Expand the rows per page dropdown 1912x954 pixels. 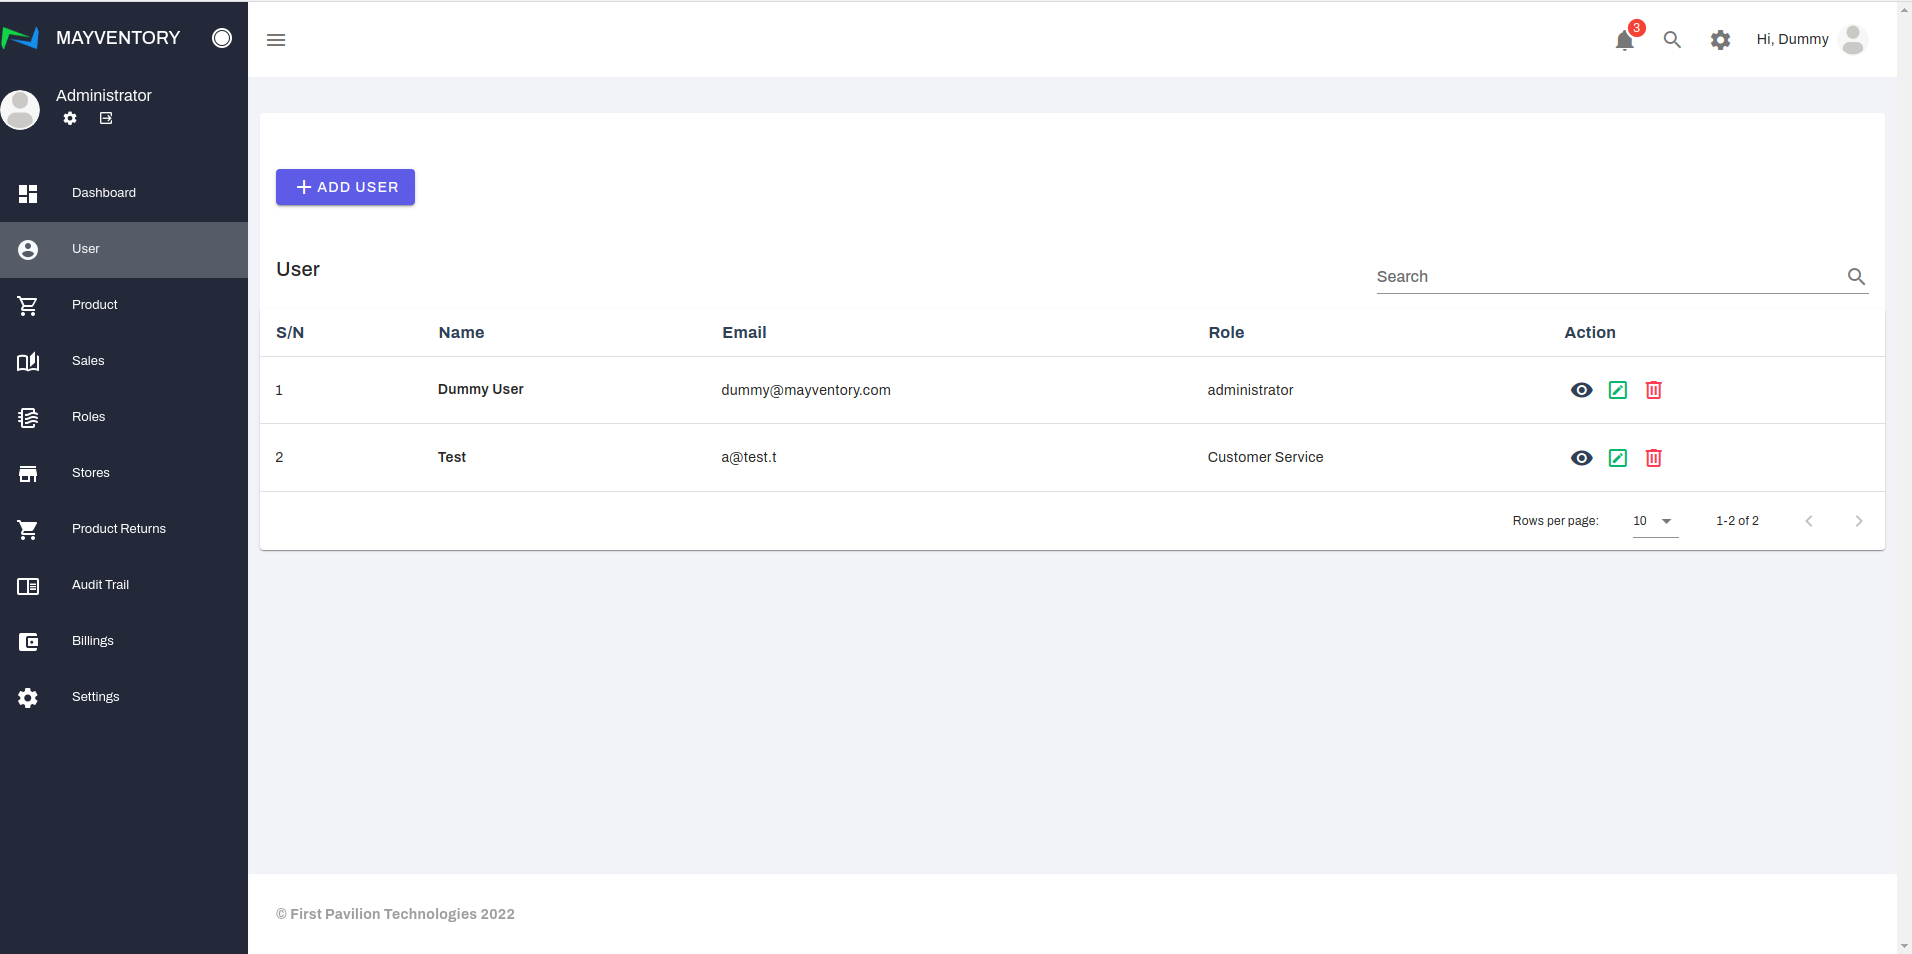[x=1655, y=521]
